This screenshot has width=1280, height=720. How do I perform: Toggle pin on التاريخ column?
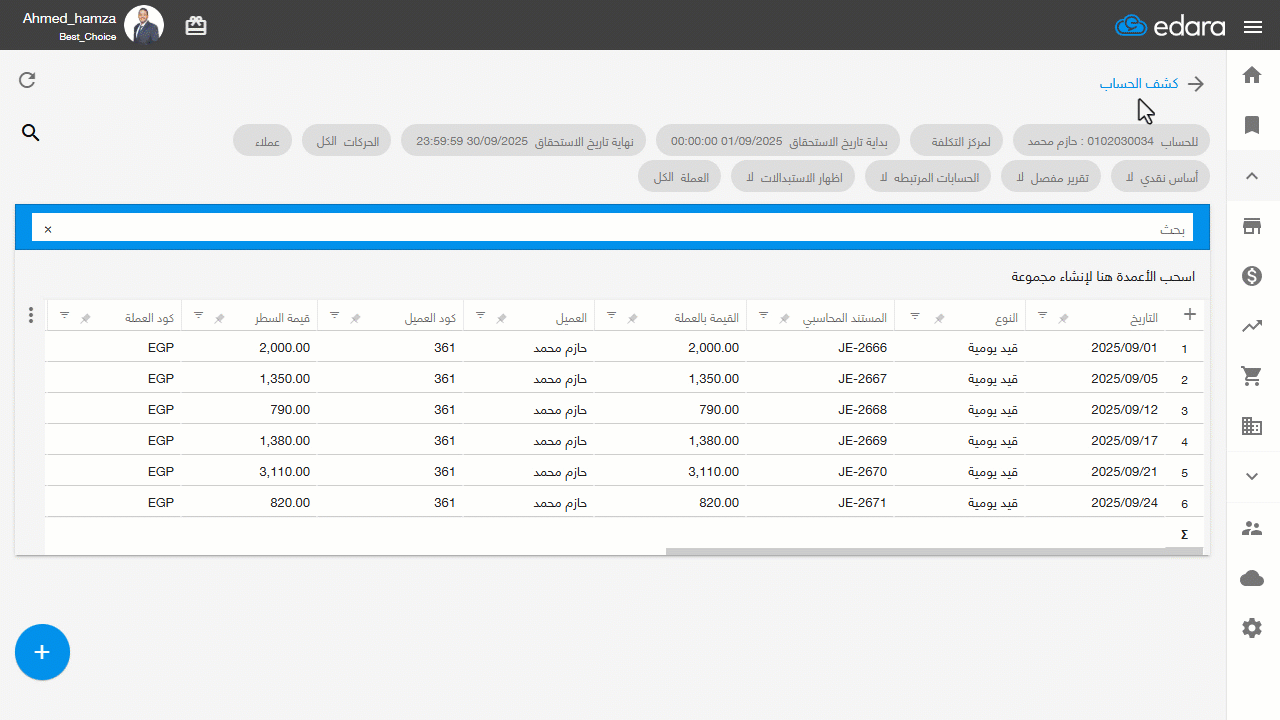click(x=1064, y=318)
